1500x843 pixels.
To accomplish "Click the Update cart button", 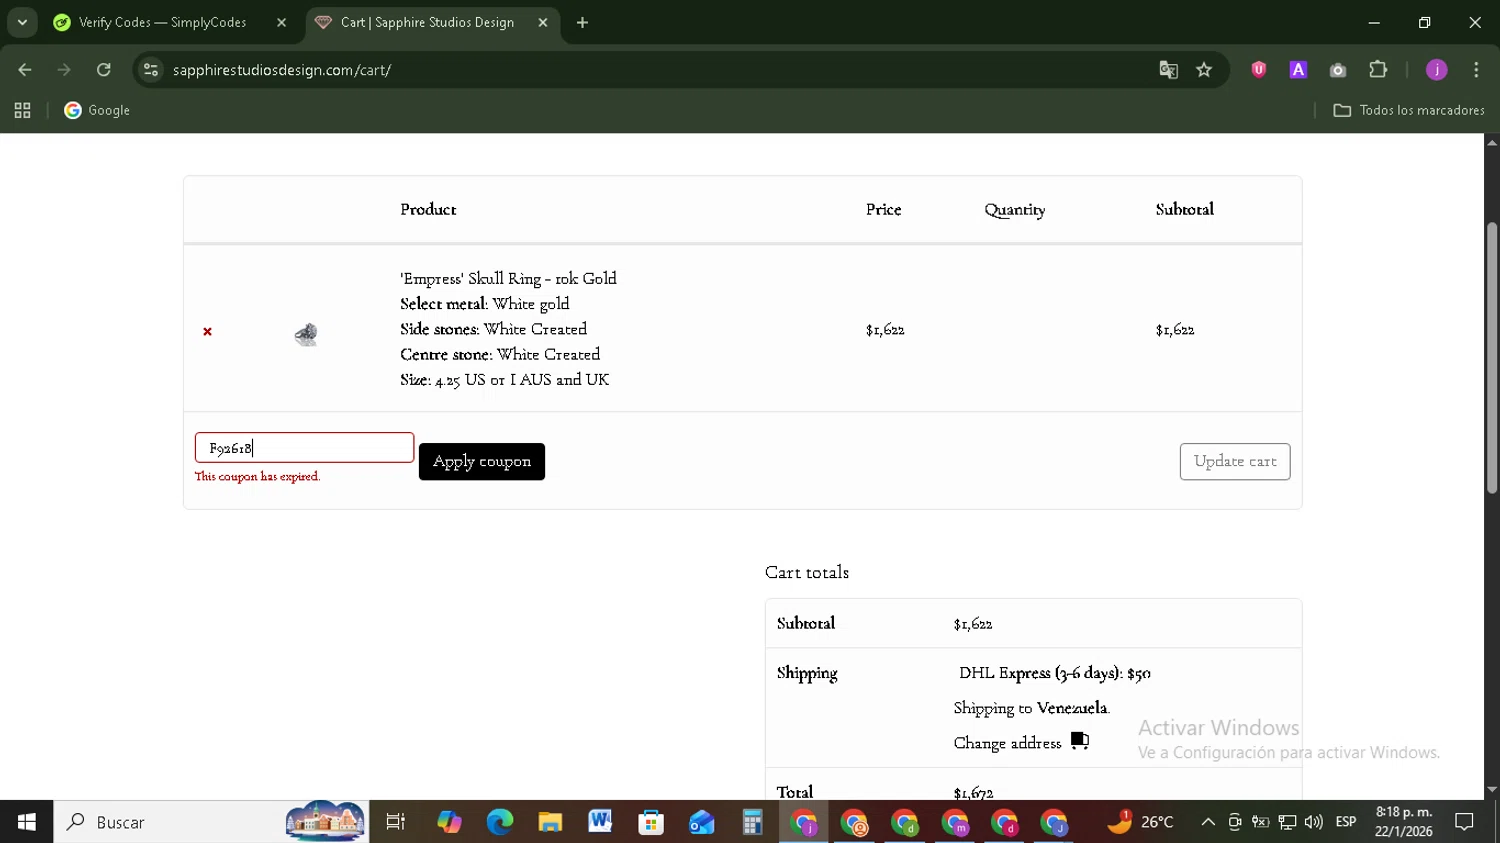I will [x=1235, y=462].
